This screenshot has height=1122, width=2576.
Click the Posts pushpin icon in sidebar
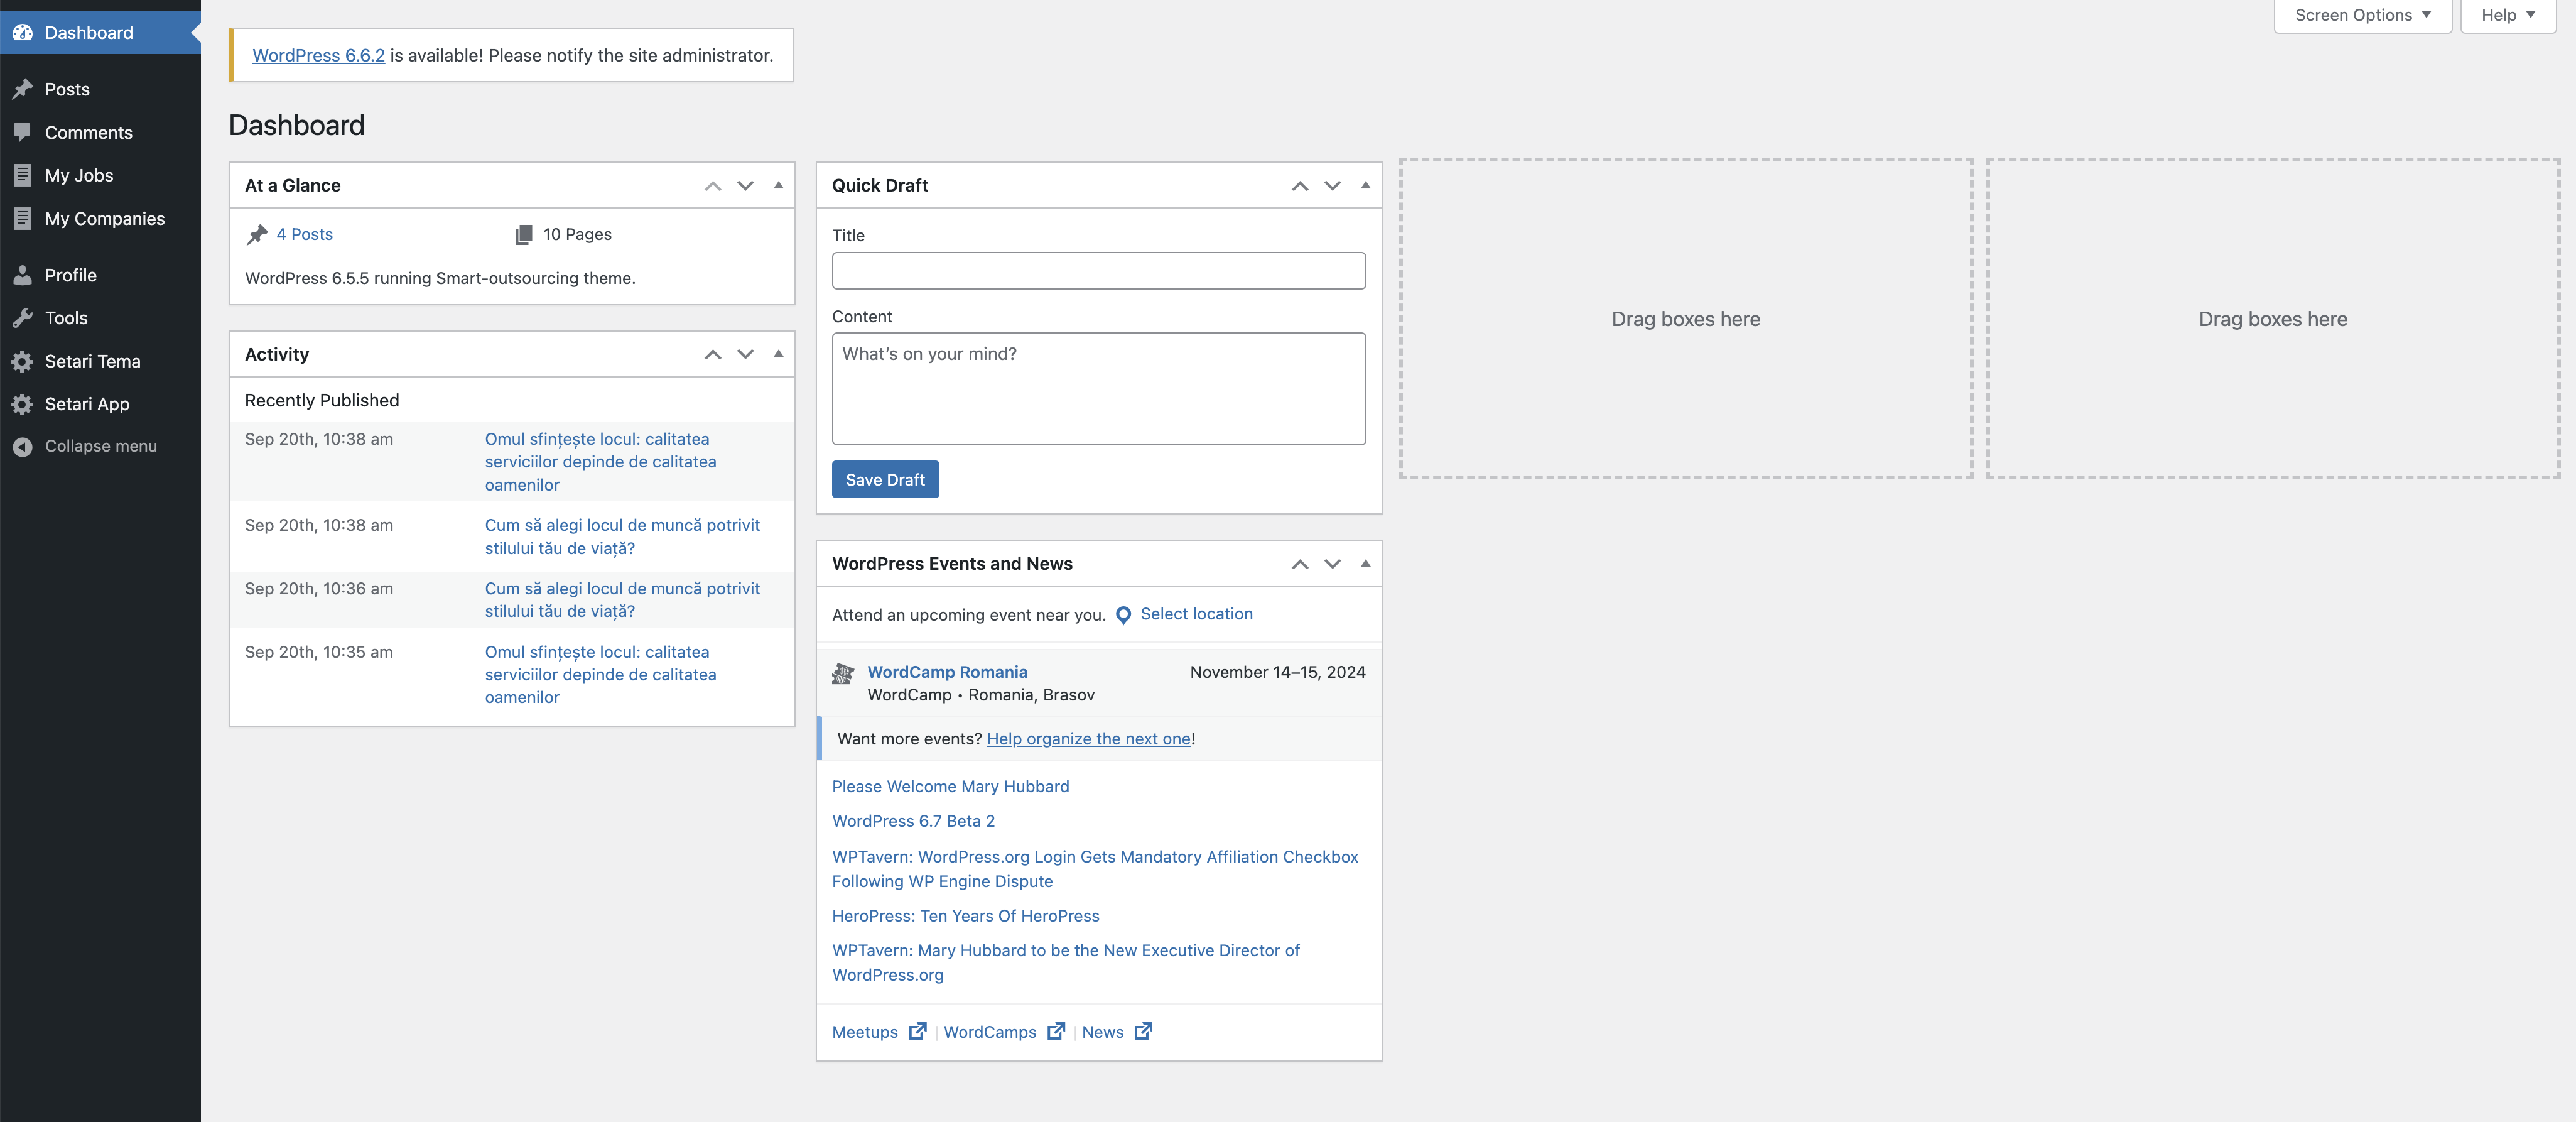[x=22, y=89]
